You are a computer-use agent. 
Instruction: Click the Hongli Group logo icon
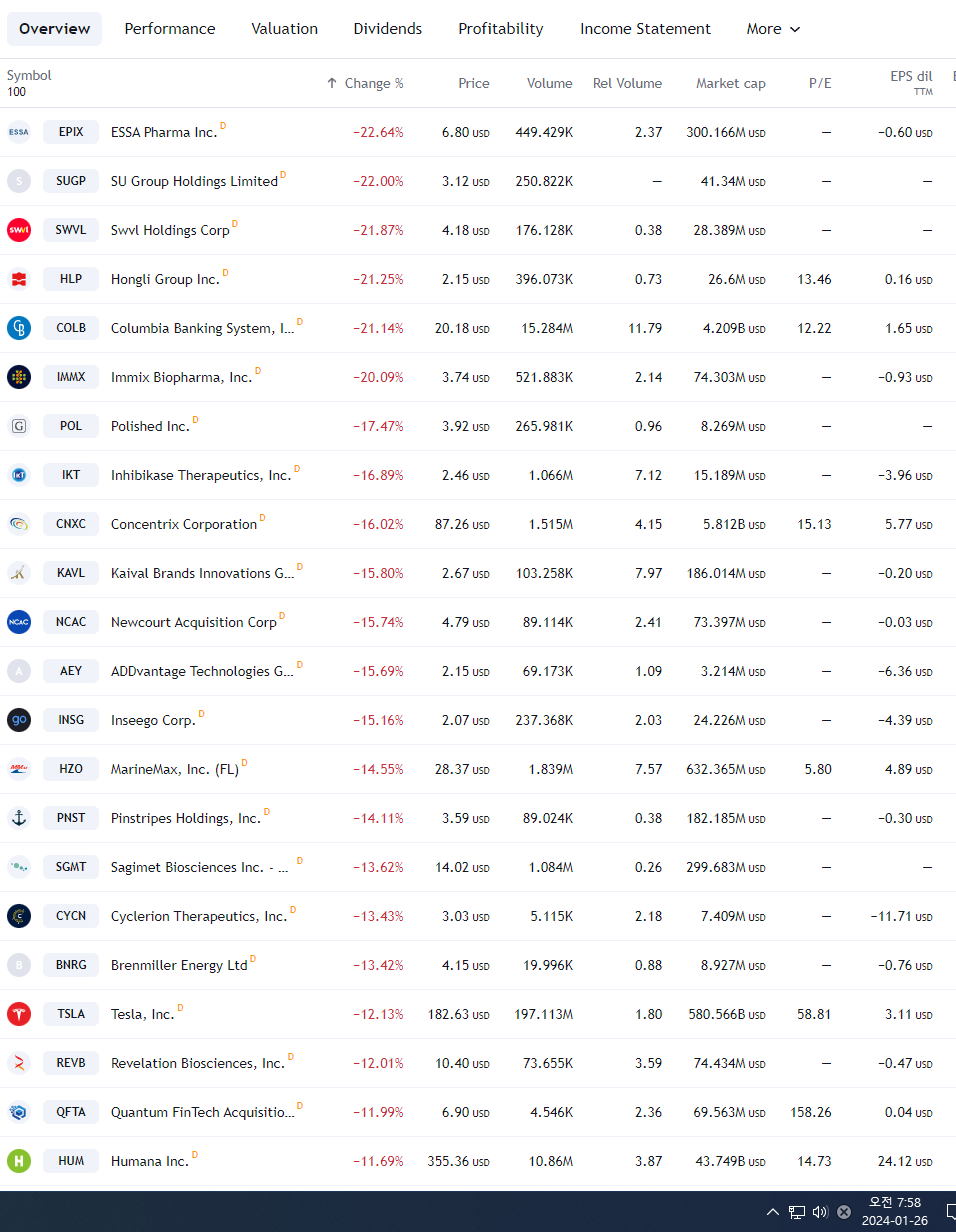[19, 279]
